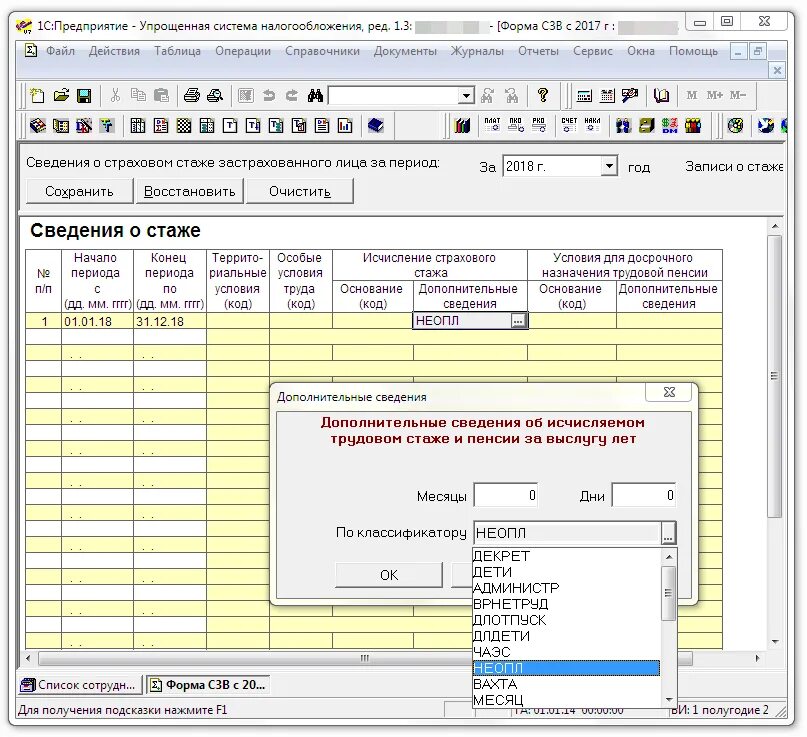Open the syntax helper book icon

pyautogui.click(x=661, y=96)
